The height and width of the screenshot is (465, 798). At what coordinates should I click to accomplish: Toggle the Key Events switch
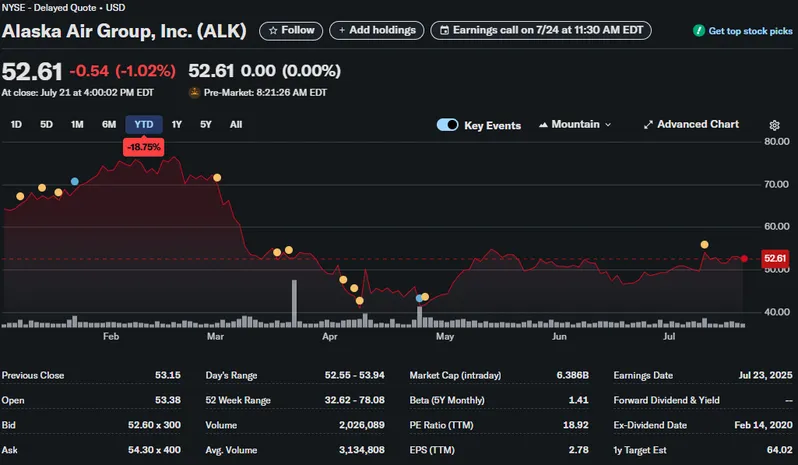click(x=447, y=125)
